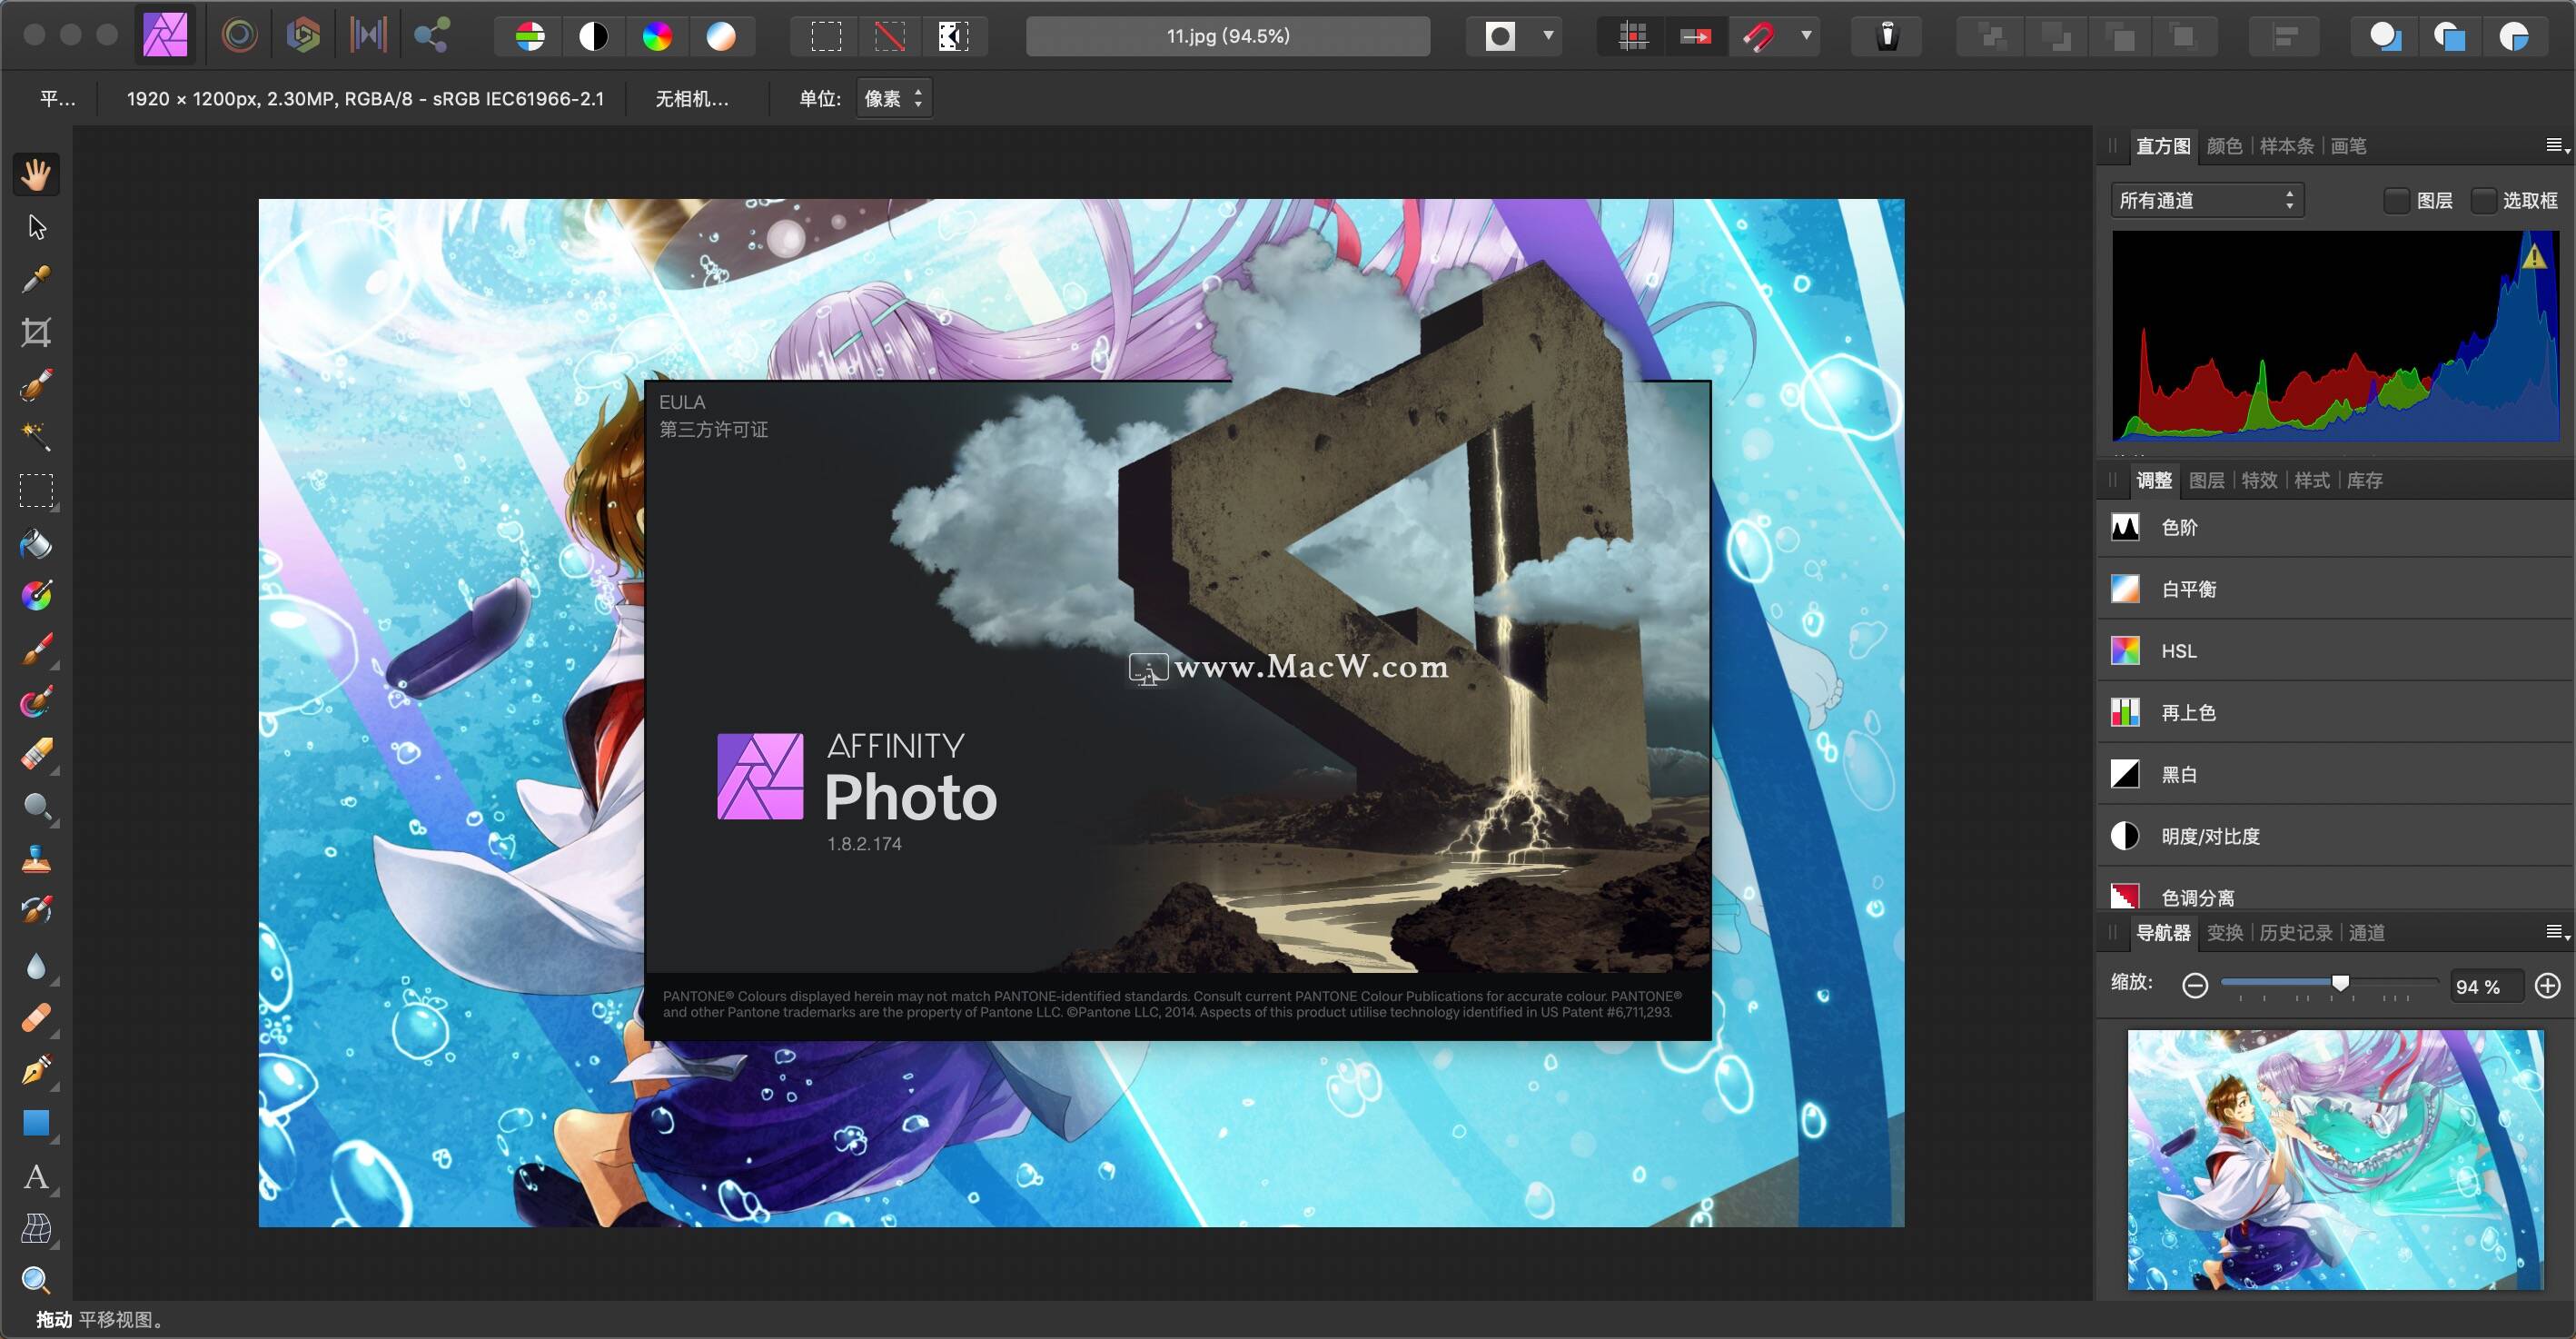Image resolution: width=2576 pixels, height=1339 pixels.
Task: Toggle Assistant manager icon
Action: point(1887,37)
